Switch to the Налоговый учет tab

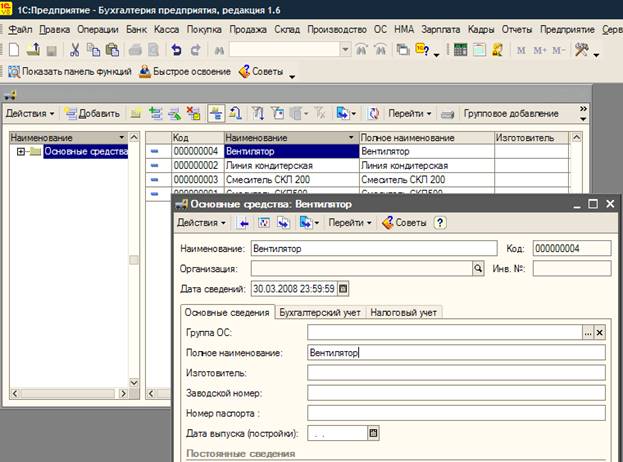click(x=403, y=313)
